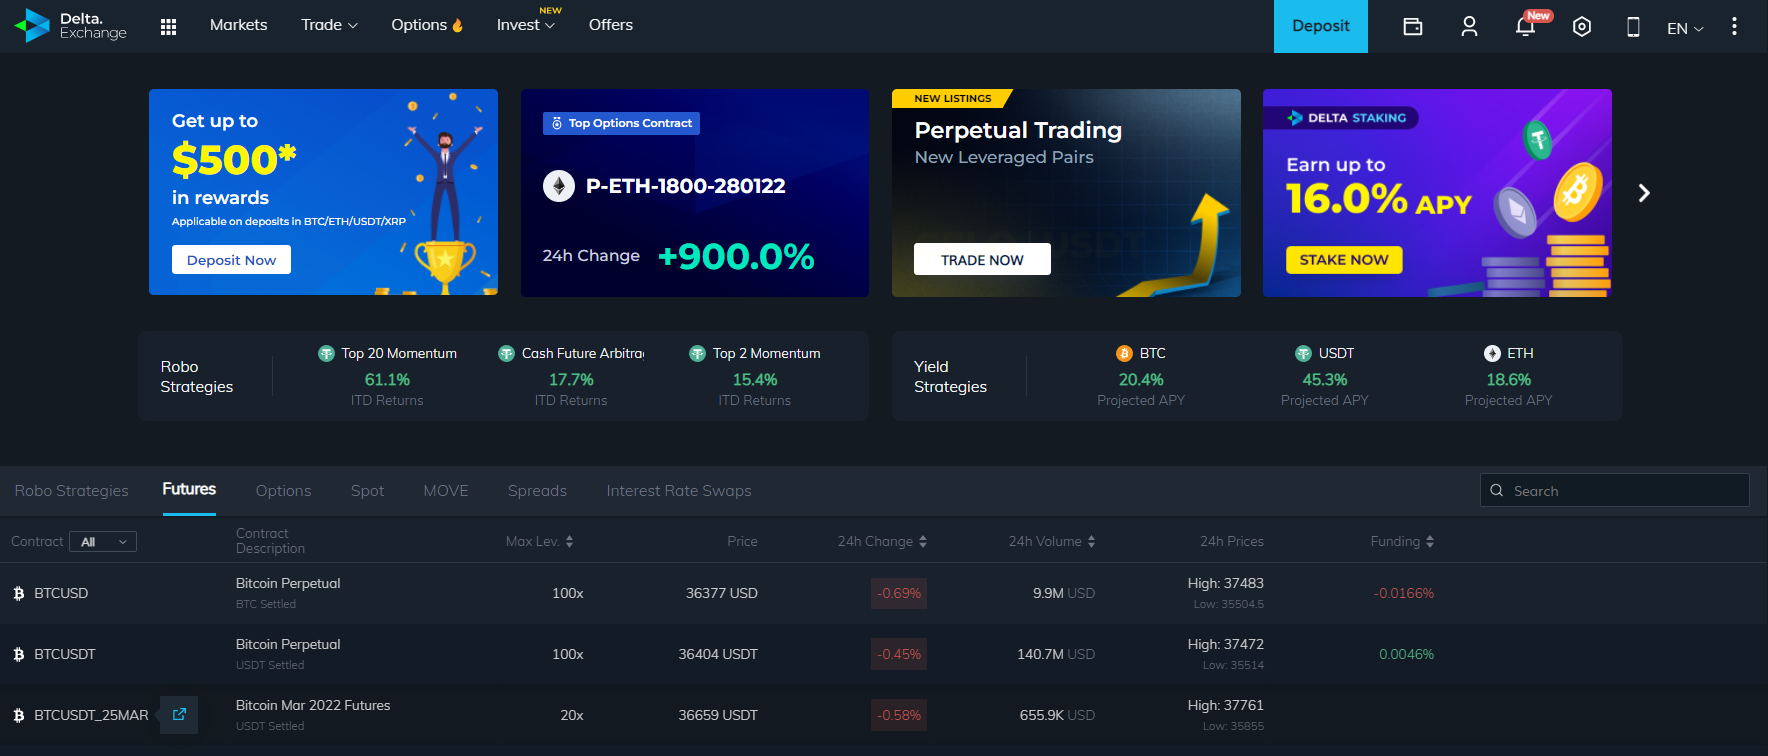The image size is (1768, 756).
Task: Click the 0.0046% funding value
Action: [1406, 654]
